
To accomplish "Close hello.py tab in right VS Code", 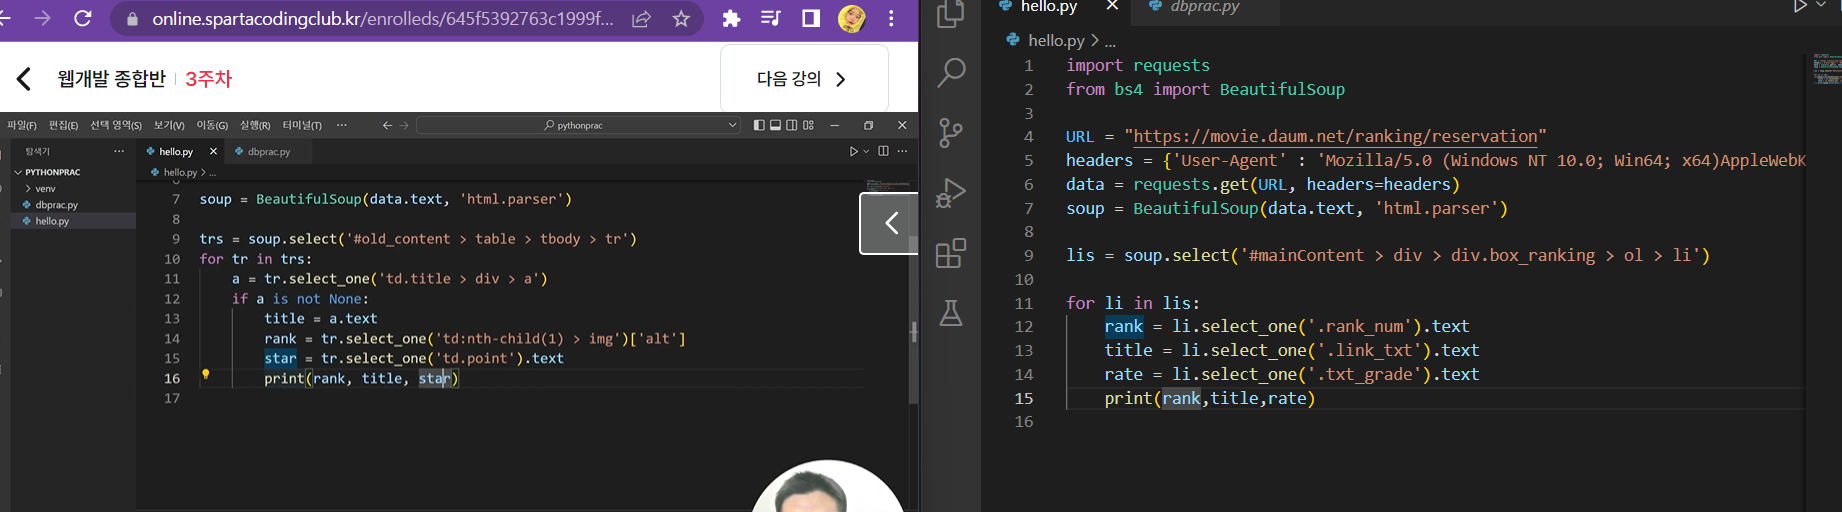I will tap(1112, 6).
